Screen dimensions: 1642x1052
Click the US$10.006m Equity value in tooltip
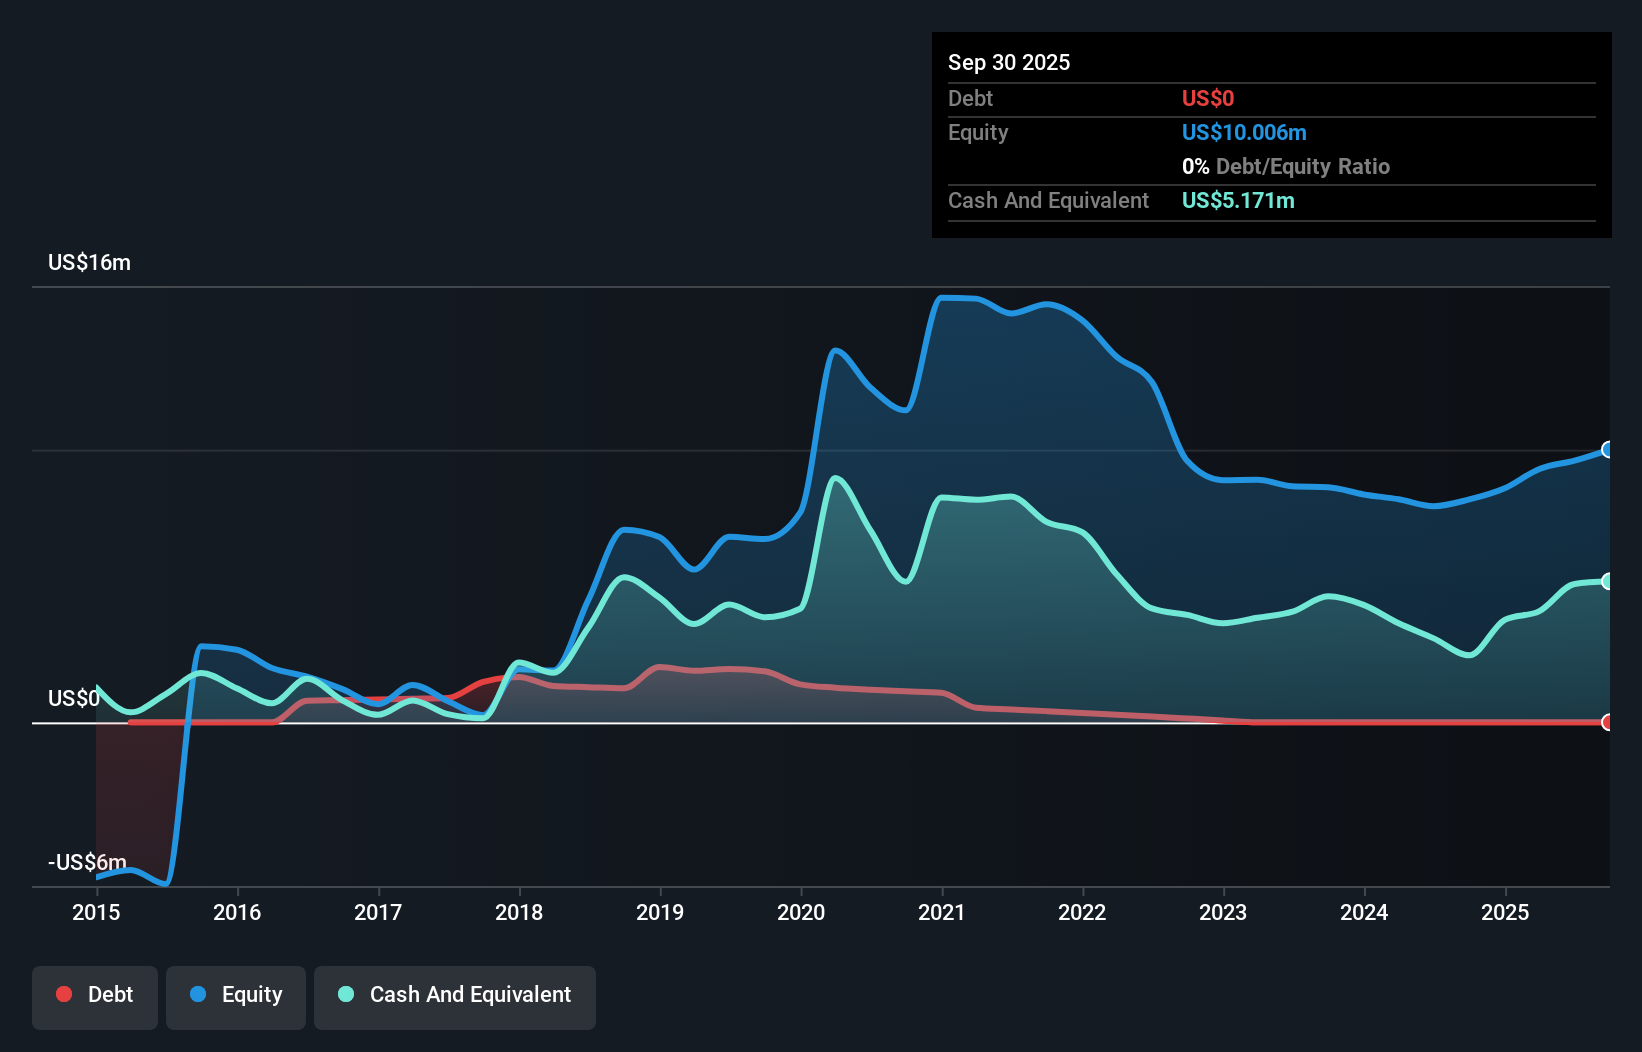point(1244,132)
